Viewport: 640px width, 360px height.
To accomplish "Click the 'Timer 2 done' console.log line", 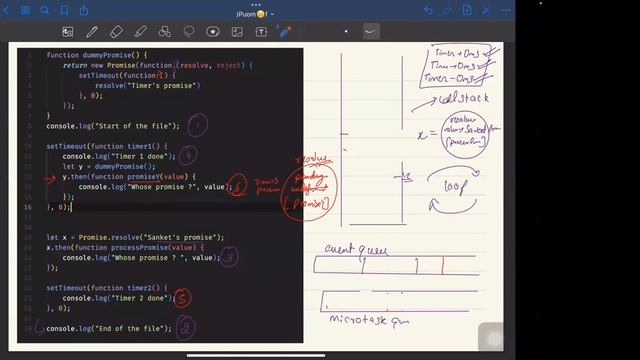I will coord(119,298).
